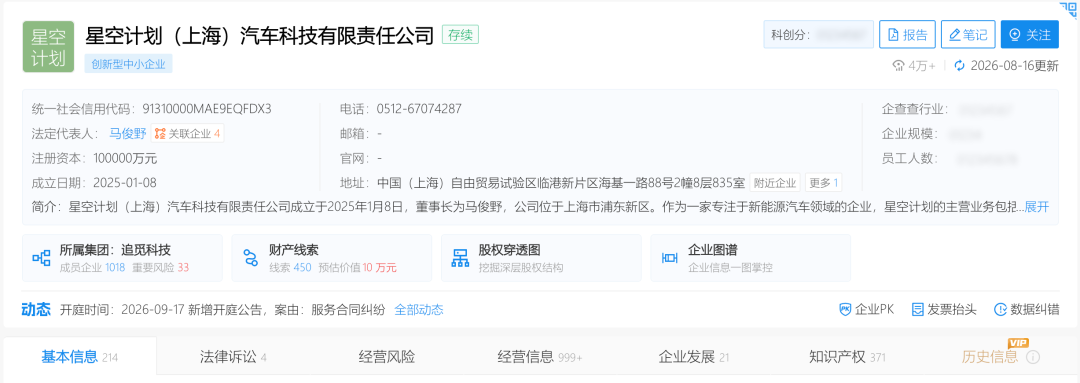Click the 发票抬头 invoice icon
The width and height of the screenshot is (1080, 383).
(917, 310)
